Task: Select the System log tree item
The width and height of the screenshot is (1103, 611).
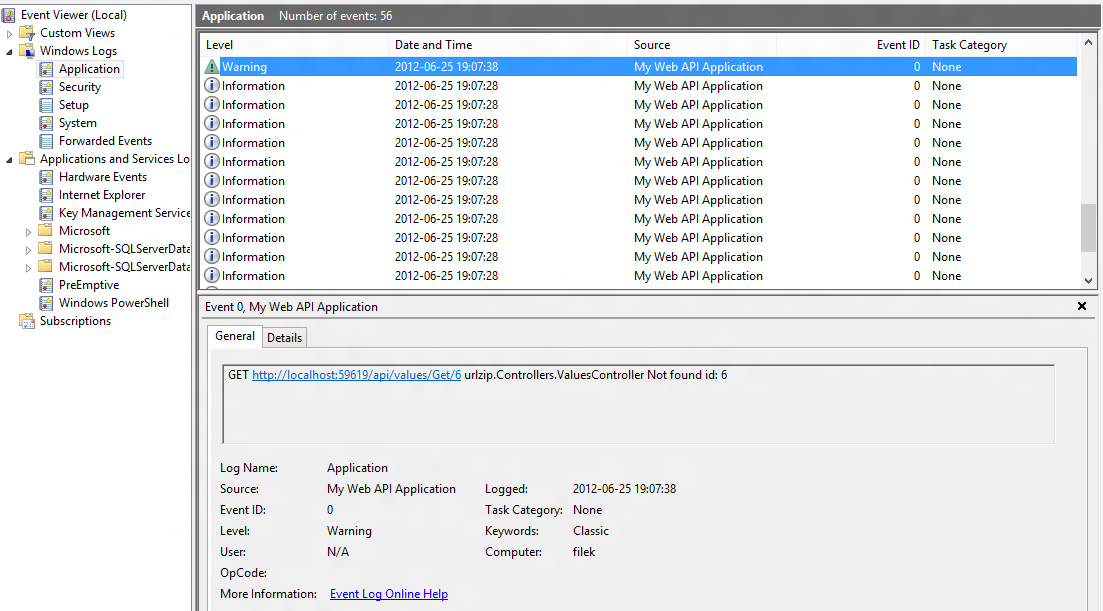Action: pos(77,123)
